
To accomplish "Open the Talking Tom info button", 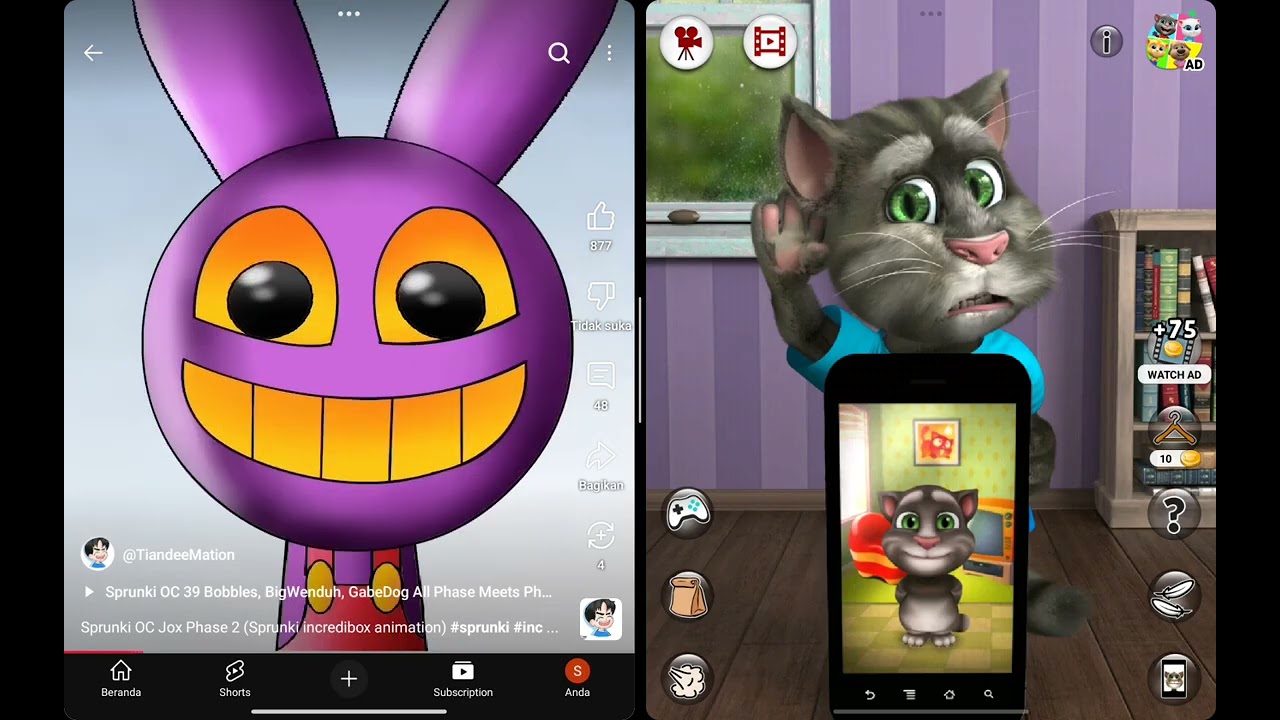I will [1107, 41].
